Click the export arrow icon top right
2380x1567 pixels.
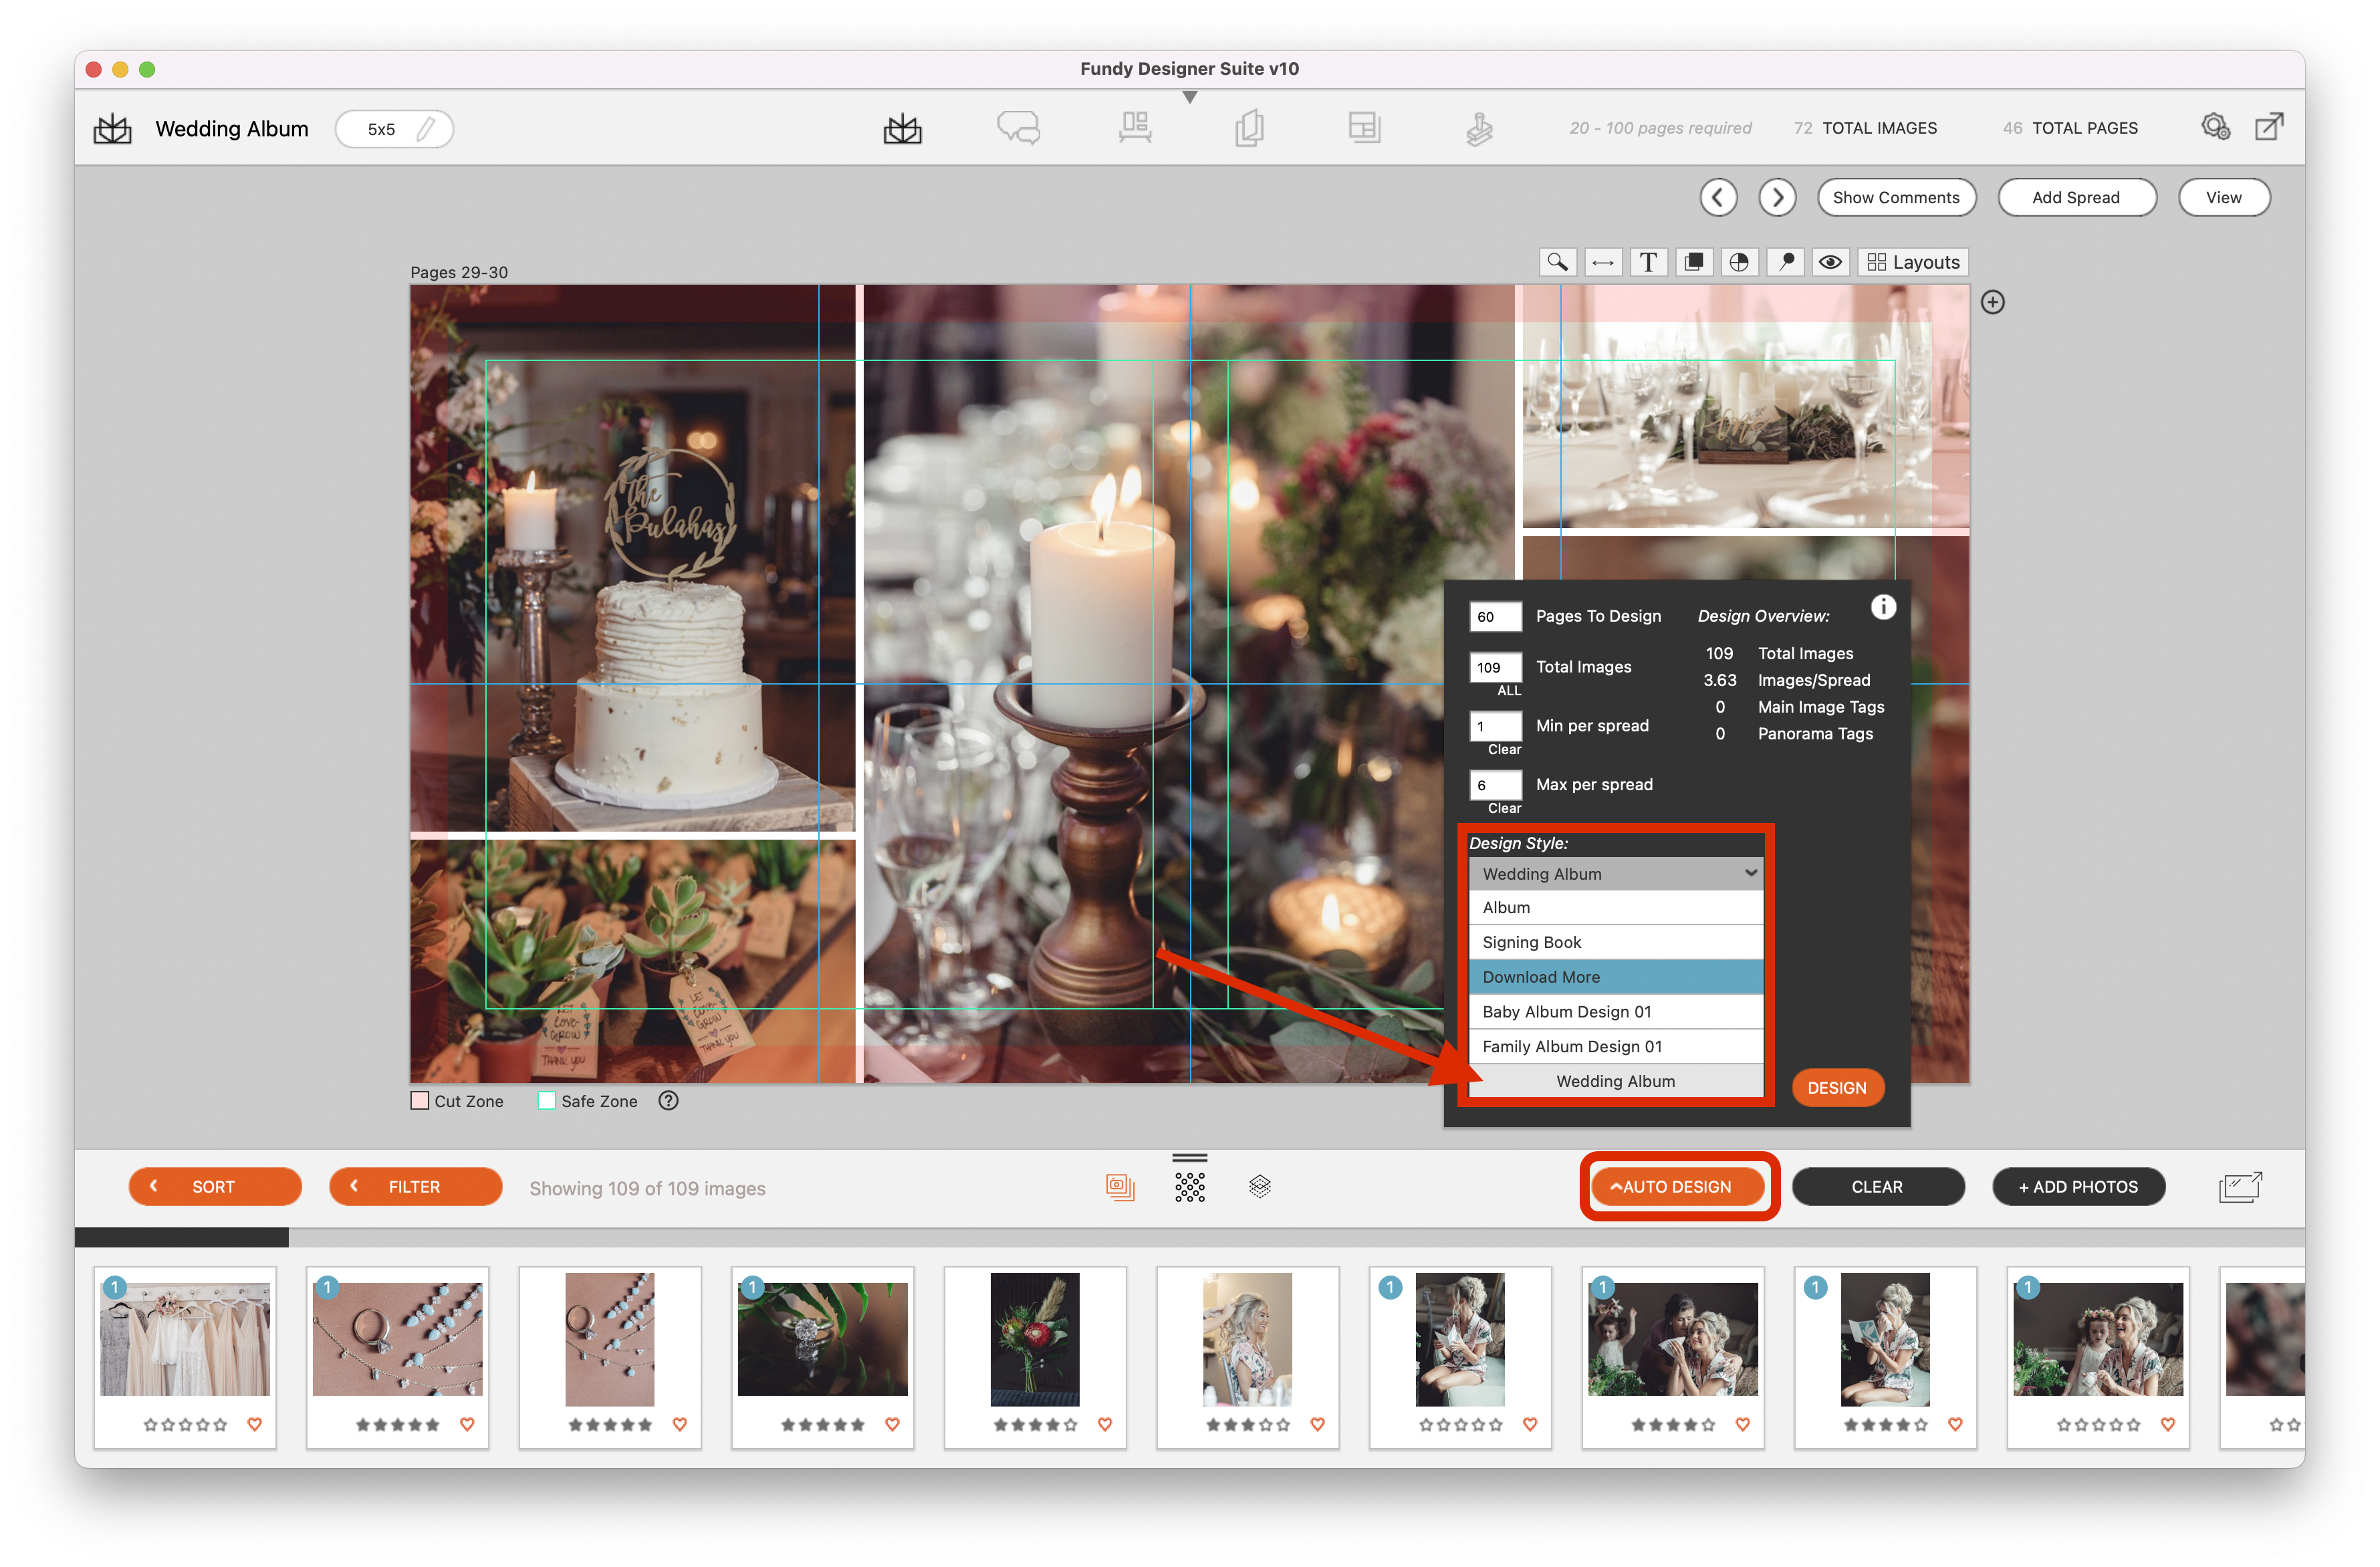(2269, 127)
